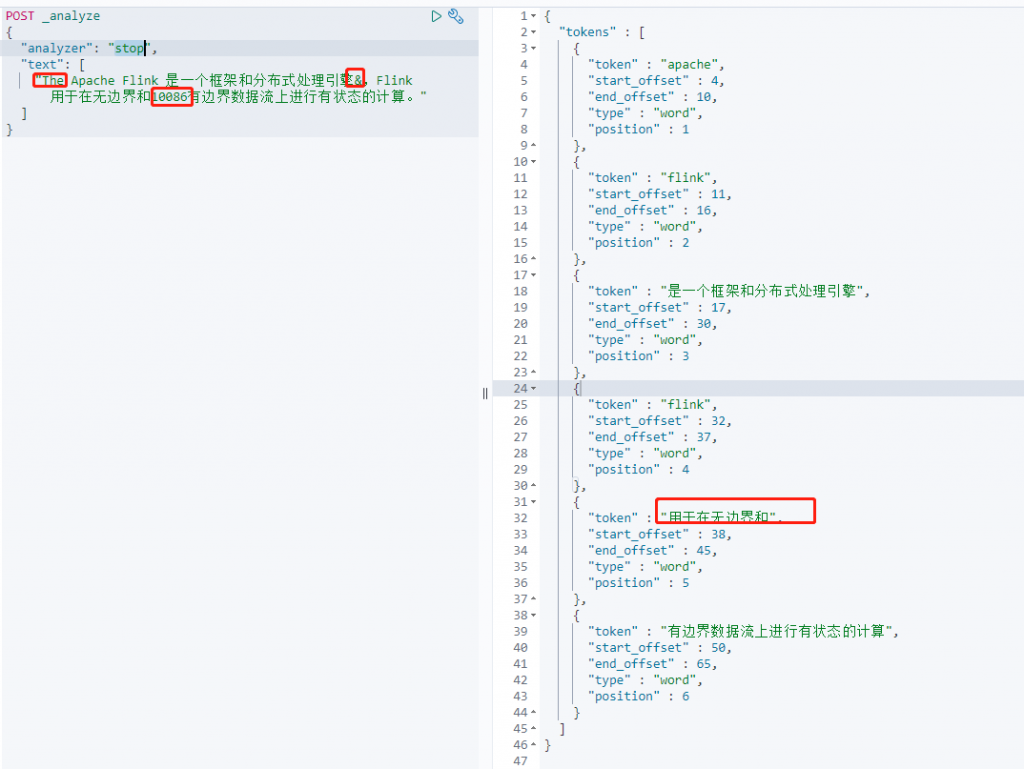
Task: Fold the "tokens" array at line 2
Action: tap(534, 32)
